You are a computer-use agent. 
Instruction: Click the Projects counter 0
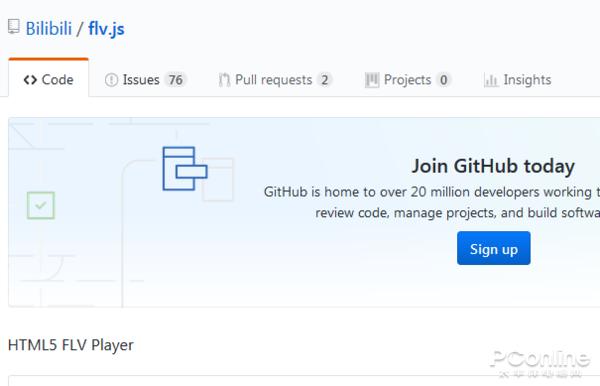coord(443,80)
